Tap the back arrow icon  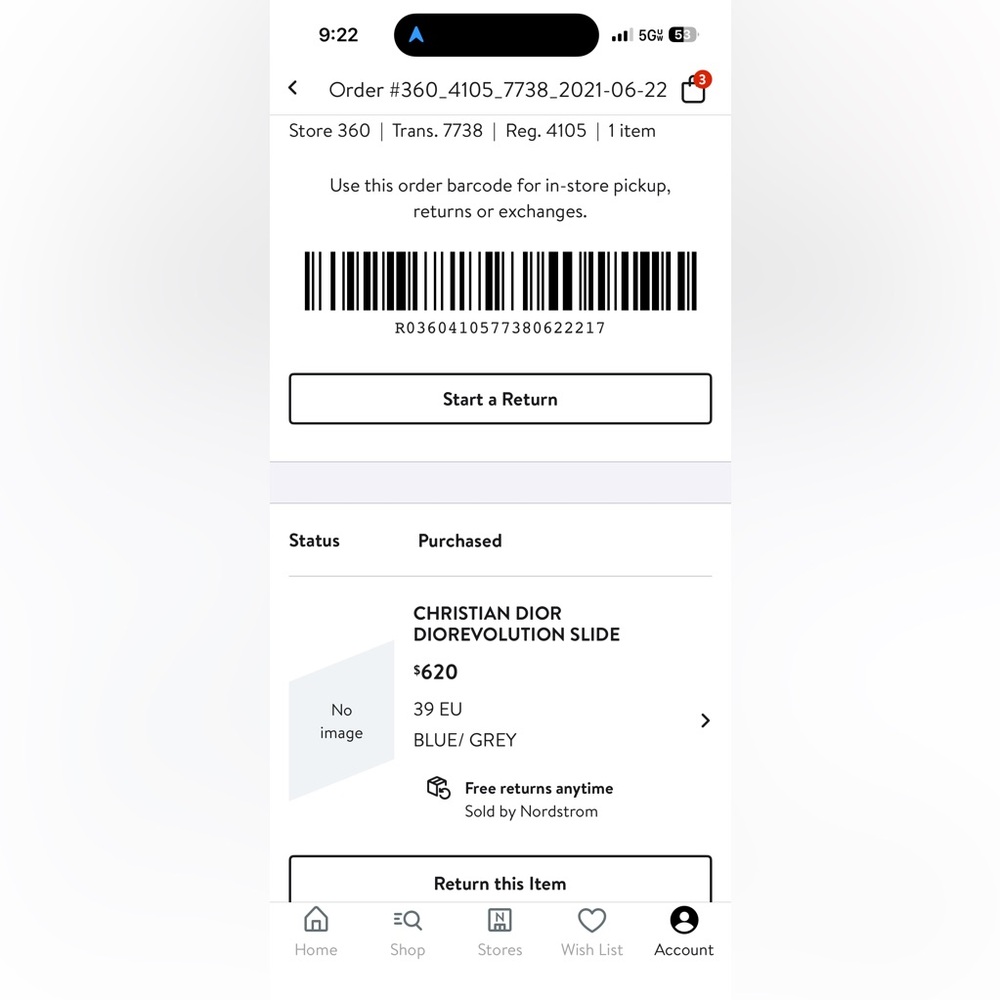293,88
